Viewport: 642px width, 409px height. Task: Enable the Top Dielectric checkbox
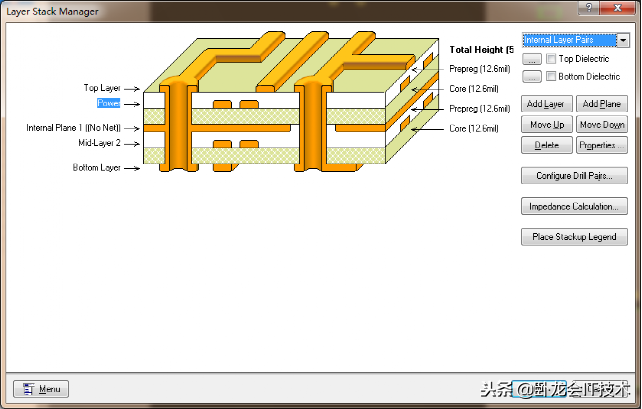pyautogui.click(x=551, y=59)
